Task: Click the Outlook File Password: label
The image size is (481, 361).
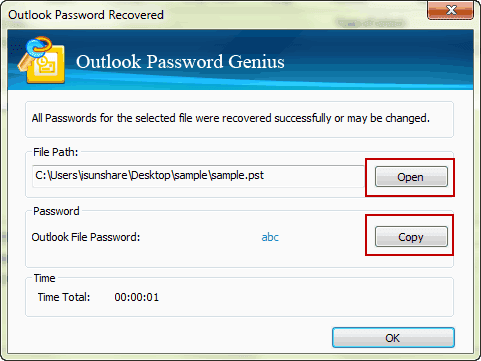Action: click(86, 237)
